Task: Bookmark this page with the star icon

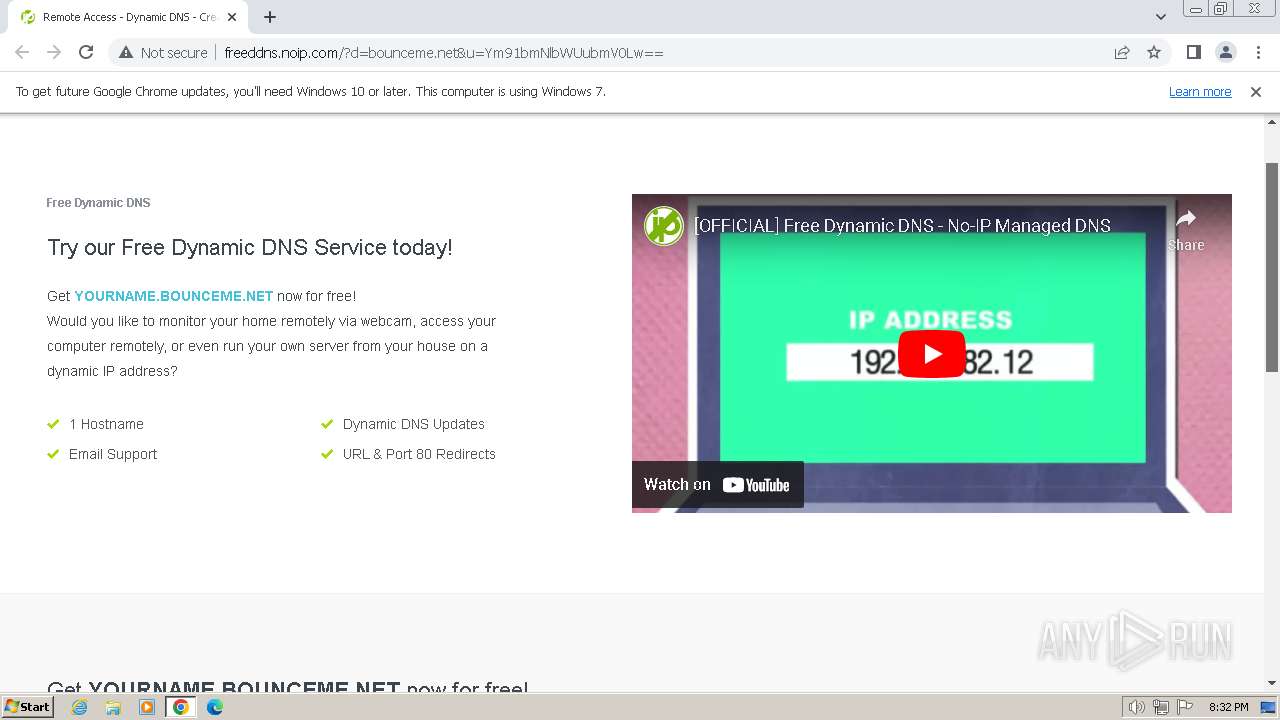Action: pos(1154,52)
